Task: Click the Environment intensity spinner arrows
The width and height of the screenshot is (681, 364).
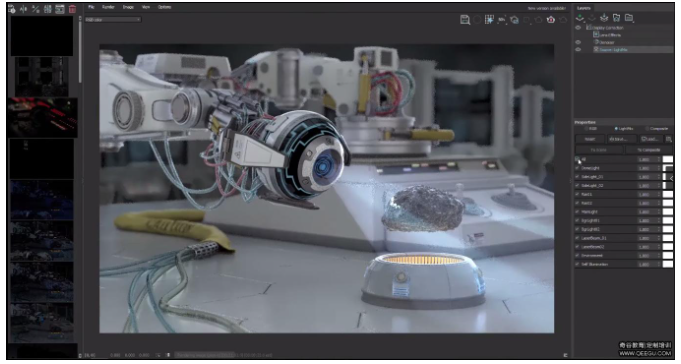Action: tap(659, 255)
